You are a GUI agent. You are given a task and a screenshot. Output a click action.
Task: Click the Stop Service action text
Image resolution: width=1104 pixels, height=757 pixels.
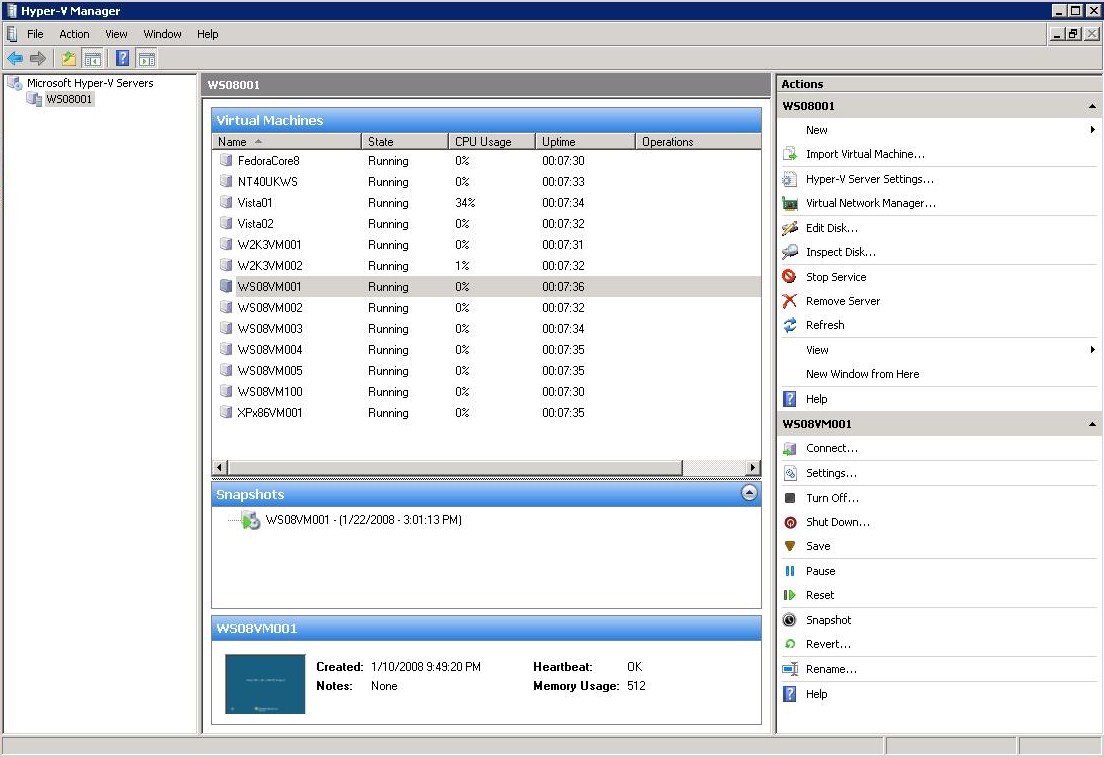tap(836, 277)
